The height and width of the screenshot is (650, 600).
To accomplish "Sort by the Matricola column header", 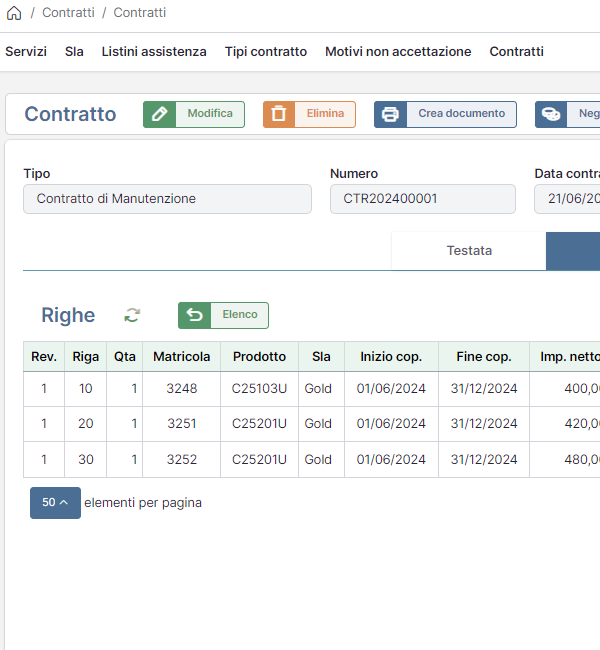I will [x=182, y=357].
